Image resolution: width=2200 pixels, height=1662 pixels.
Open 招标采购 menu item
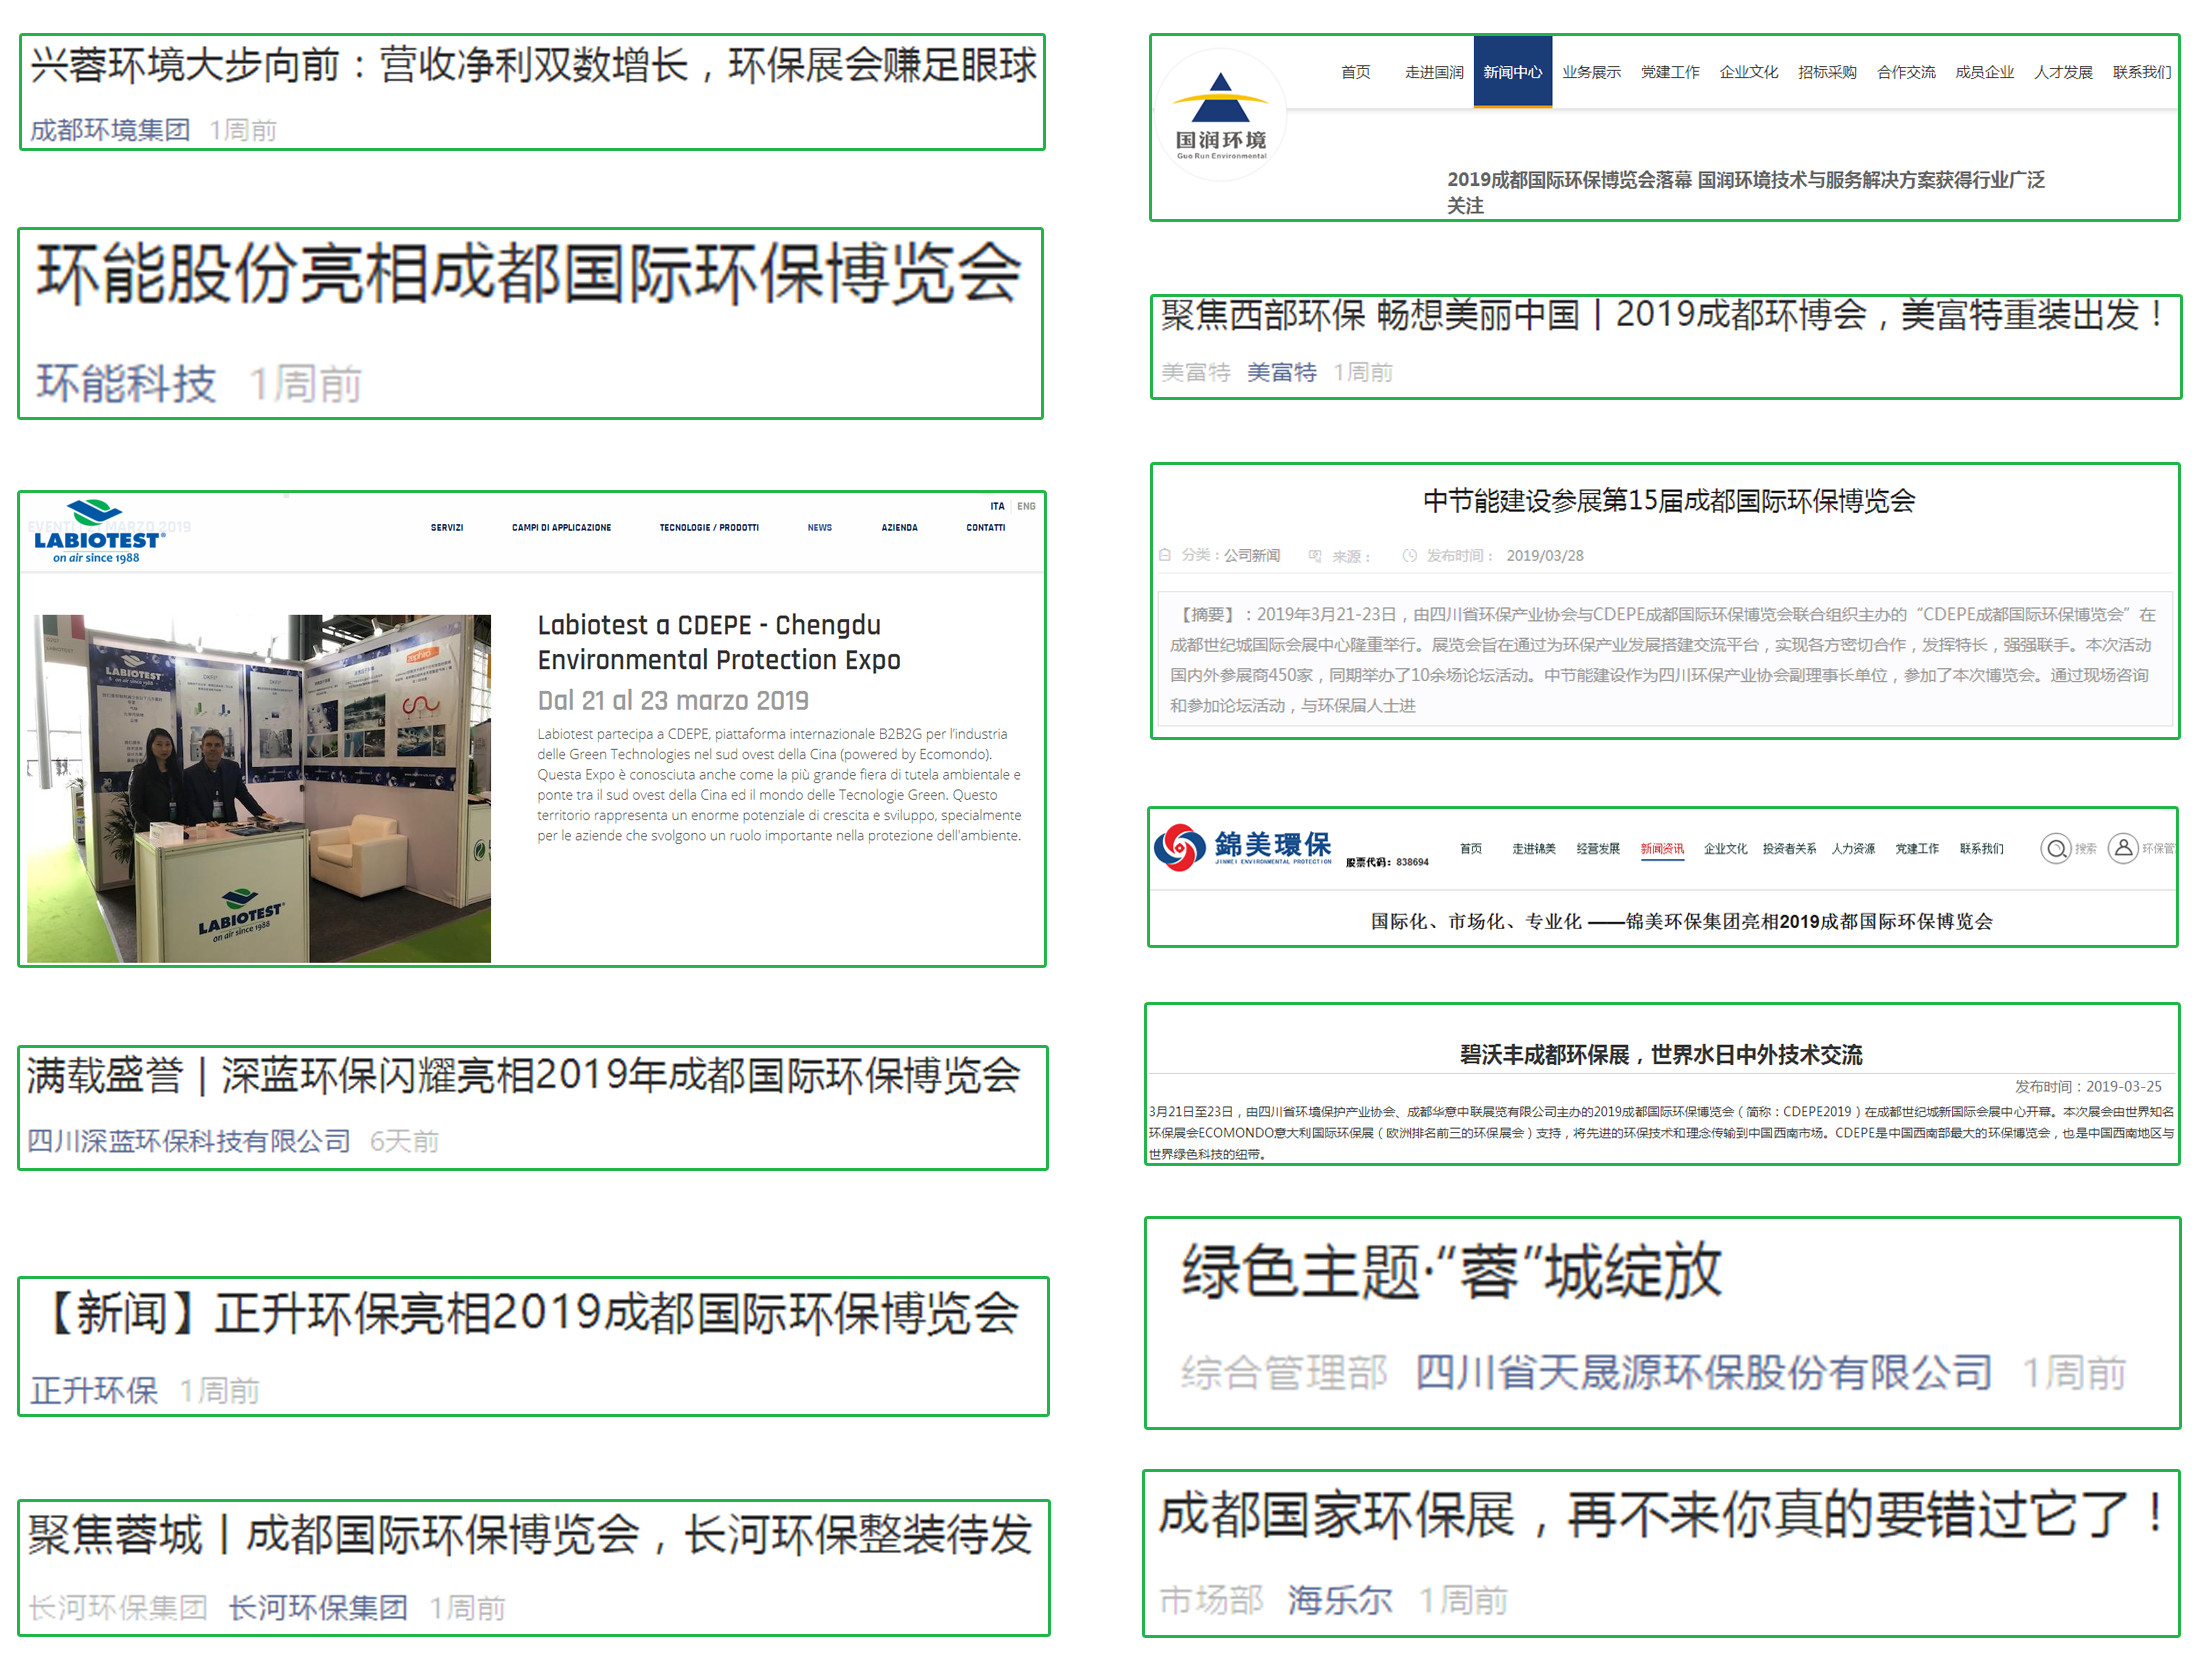tap(1827, 72)
